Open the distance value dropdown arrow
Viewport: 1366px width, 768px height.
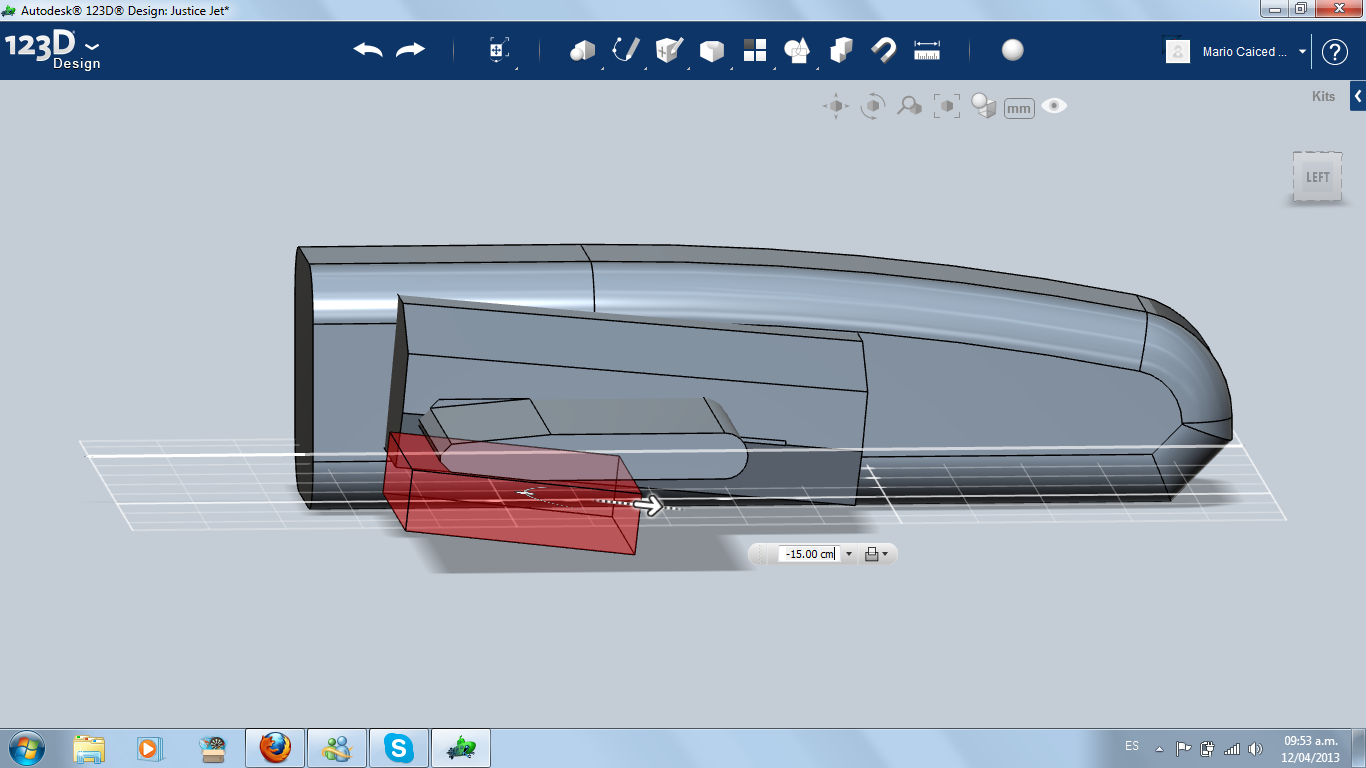(849, 554)
